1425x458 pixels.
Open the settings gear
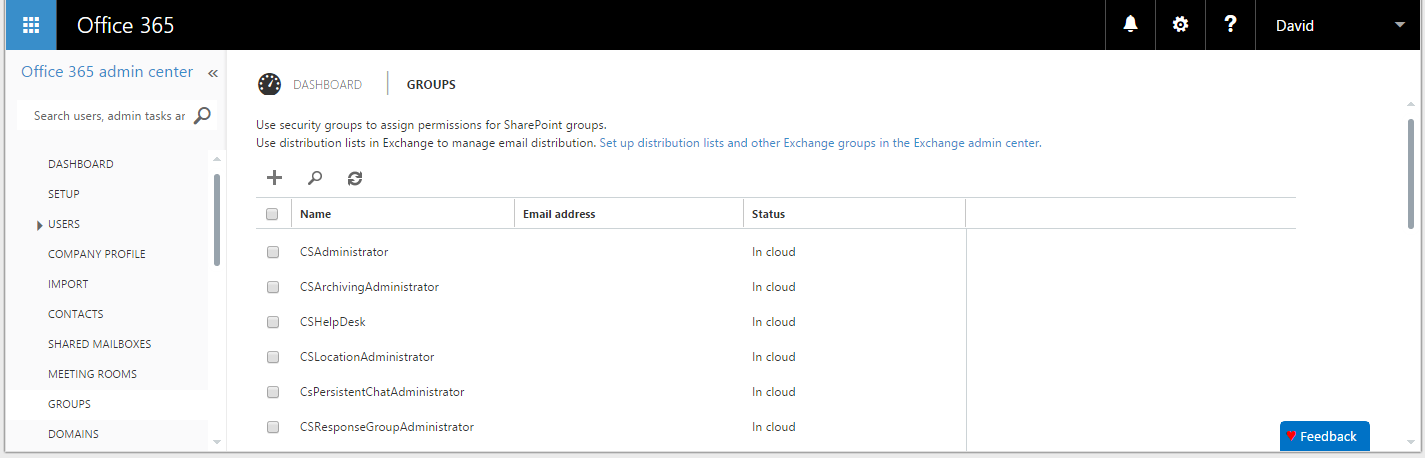click(1180, 25)
